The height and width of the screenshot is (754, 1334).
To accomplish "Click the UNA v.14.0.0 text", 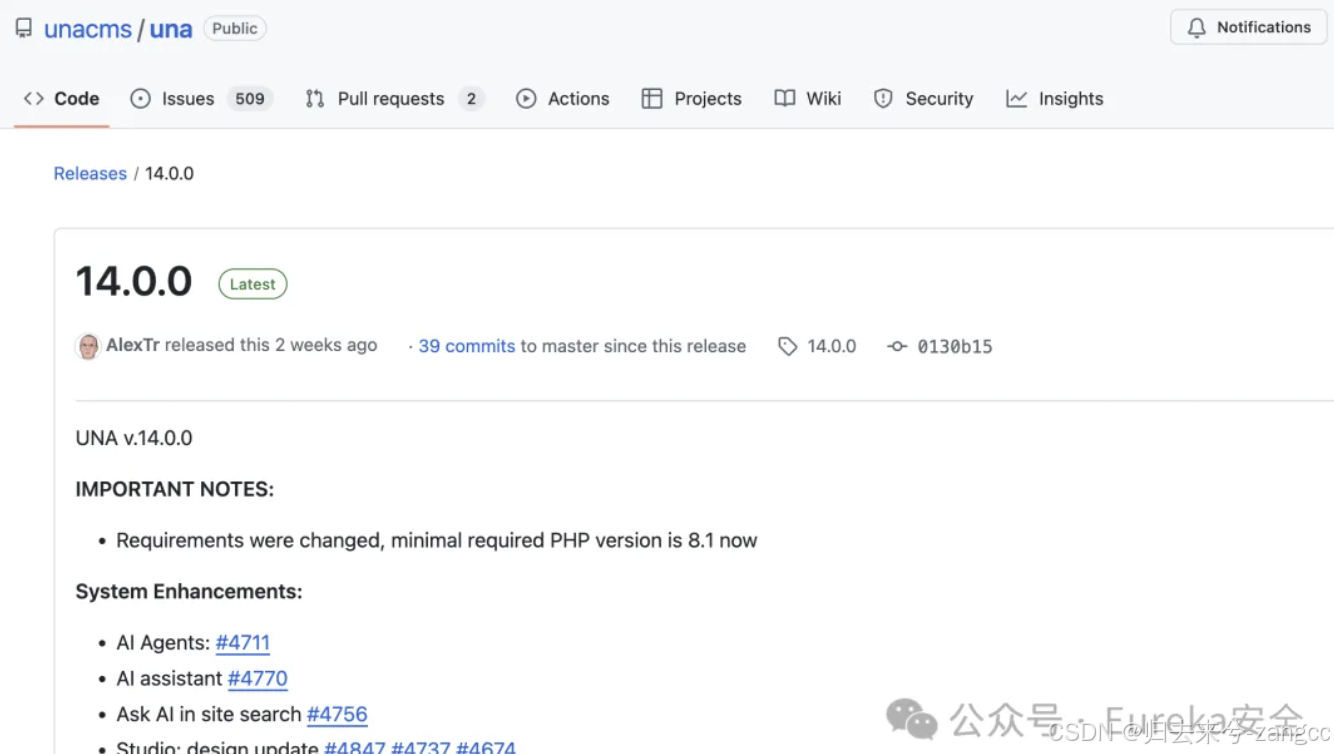I will 134,438.
